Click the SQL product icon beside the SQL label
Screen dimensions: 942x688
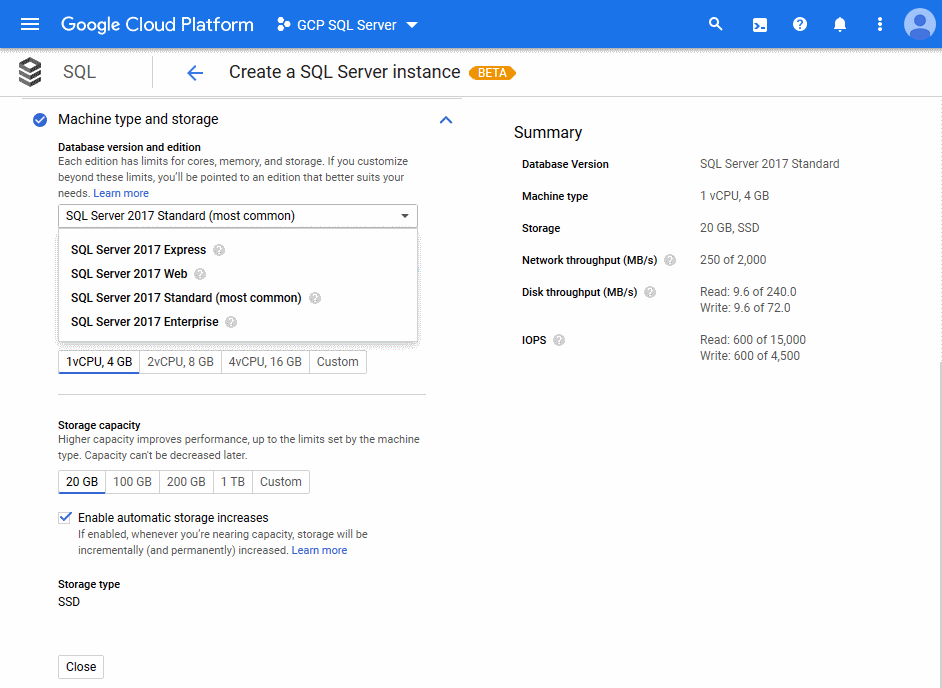click(29, 72)
